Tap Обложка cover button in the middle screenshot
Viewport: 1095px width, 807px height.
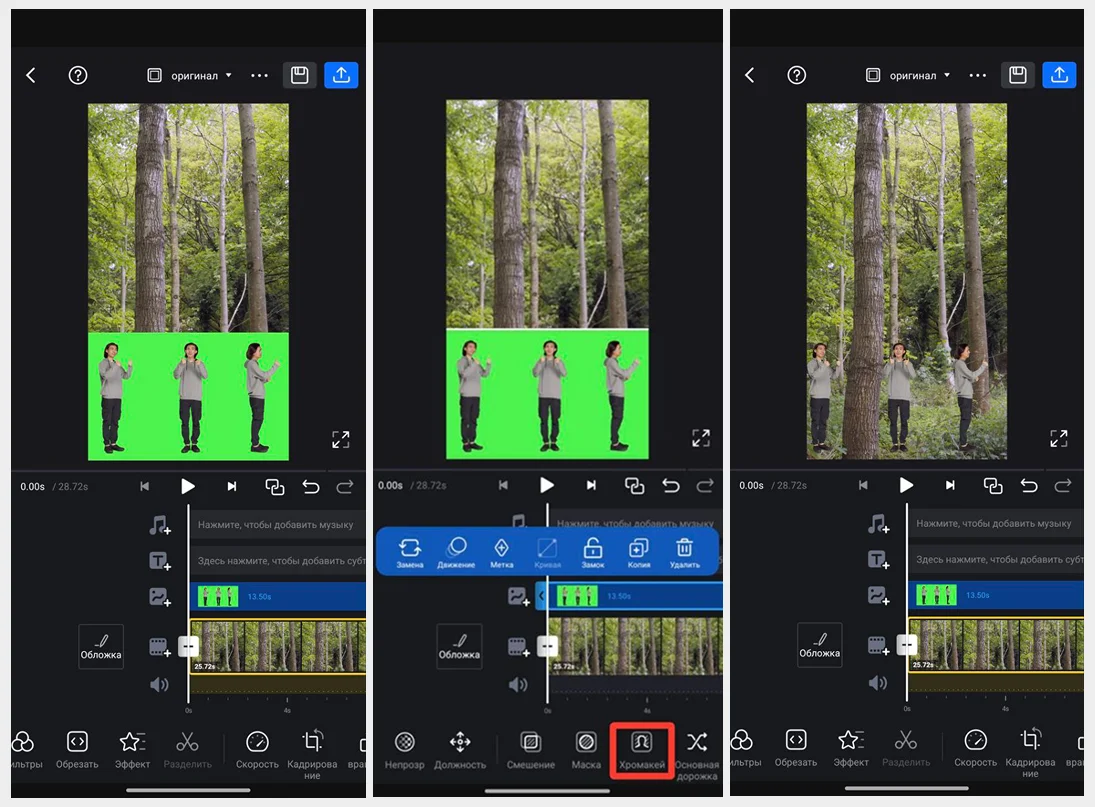pyautogui.click(x=459, y=647)
